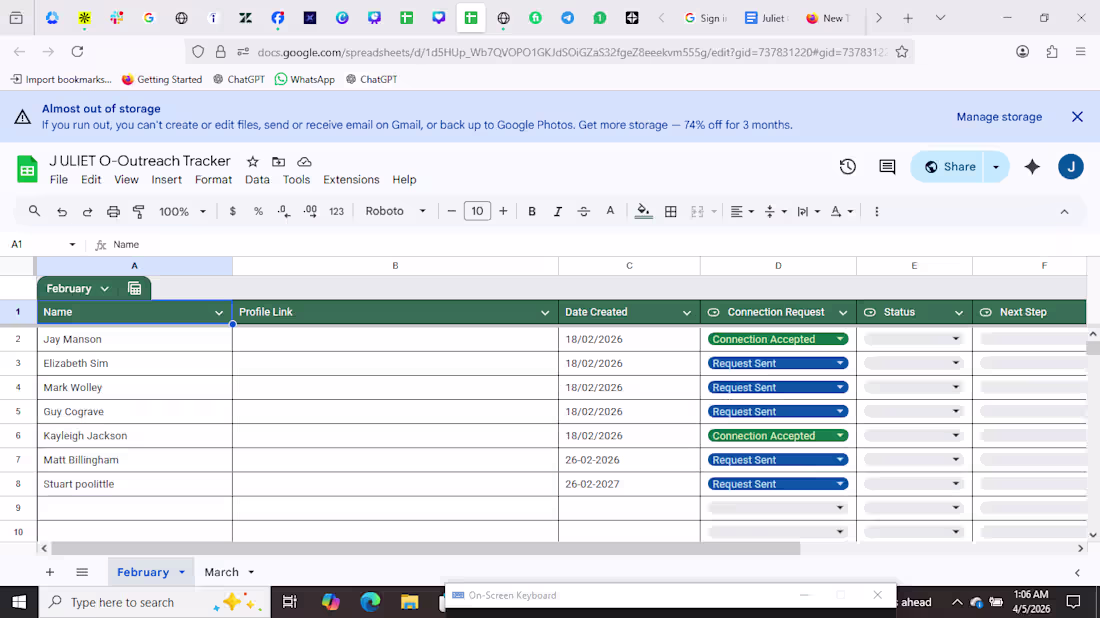The image size is (1100, 618).
Task: Open the comments panel icon
Action: pos(887,167)
